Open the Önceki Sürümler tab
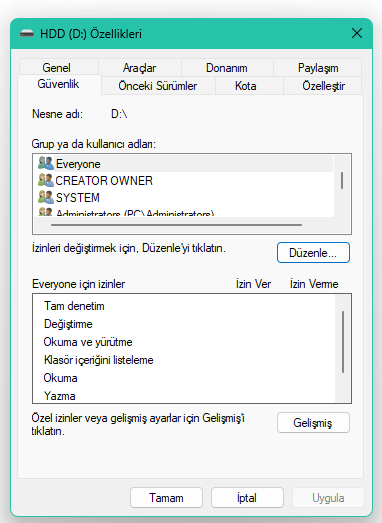 pyautogui.click(x=158, y=86)
